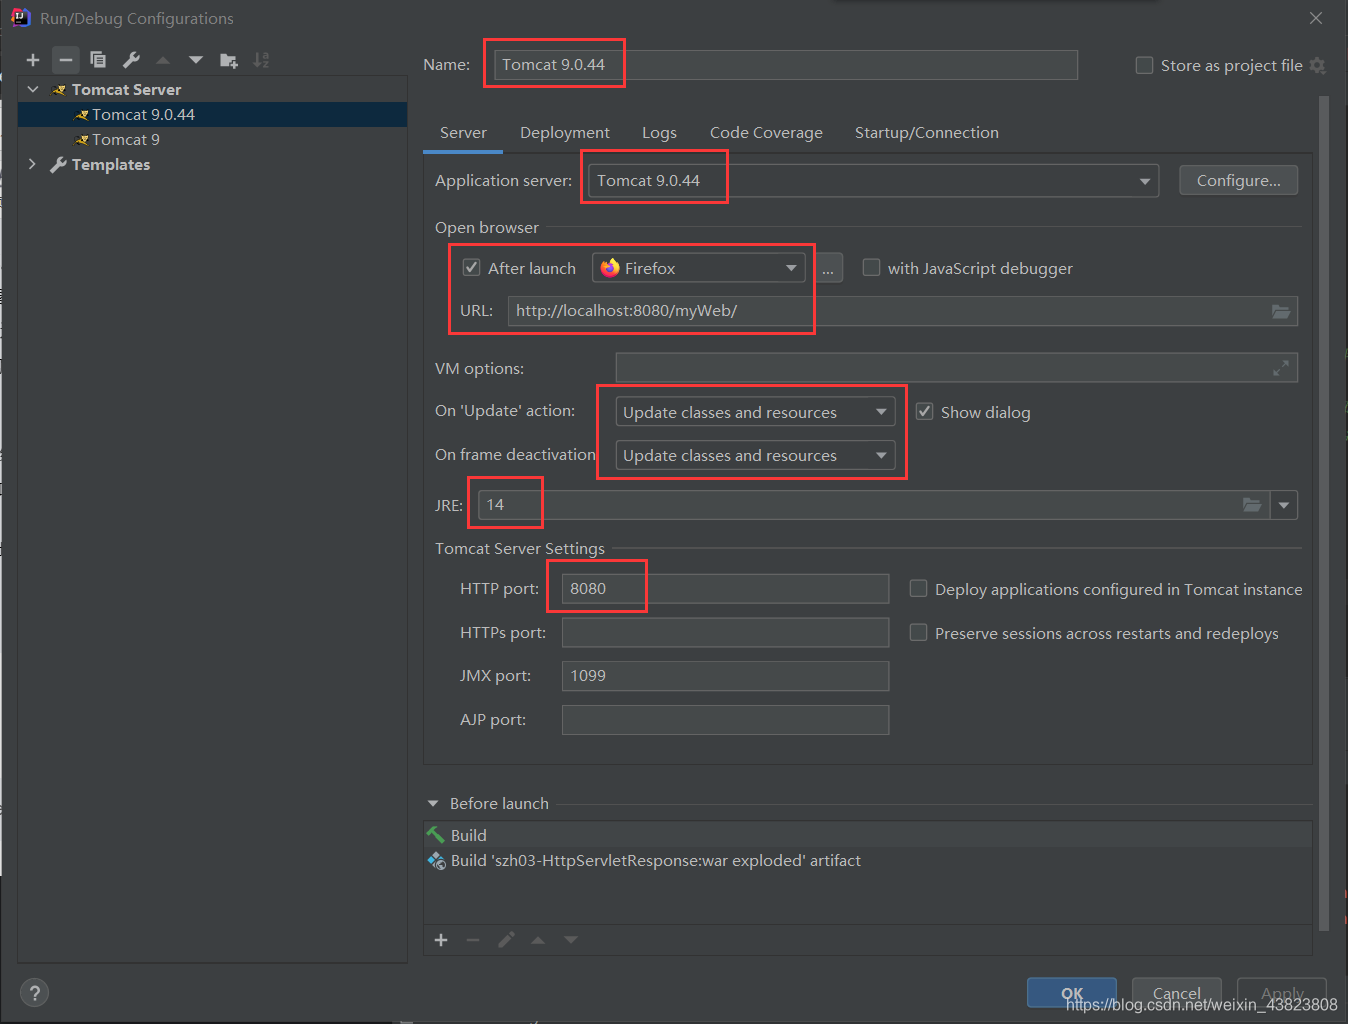
Task: Select Build 'szh03-HttpServletResponse:war exploded' artifact task
Action: click(x=868, y=861)
